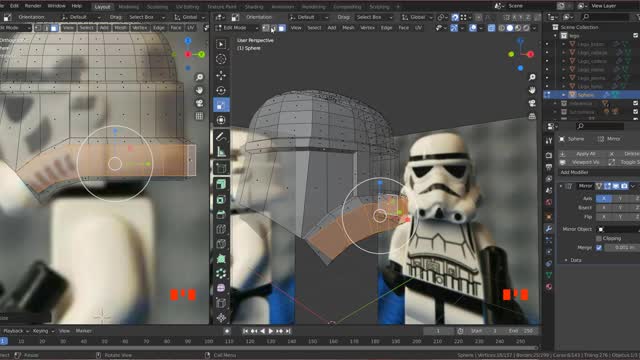Toggle grid perspective icon in left viewport

(199, 116)
